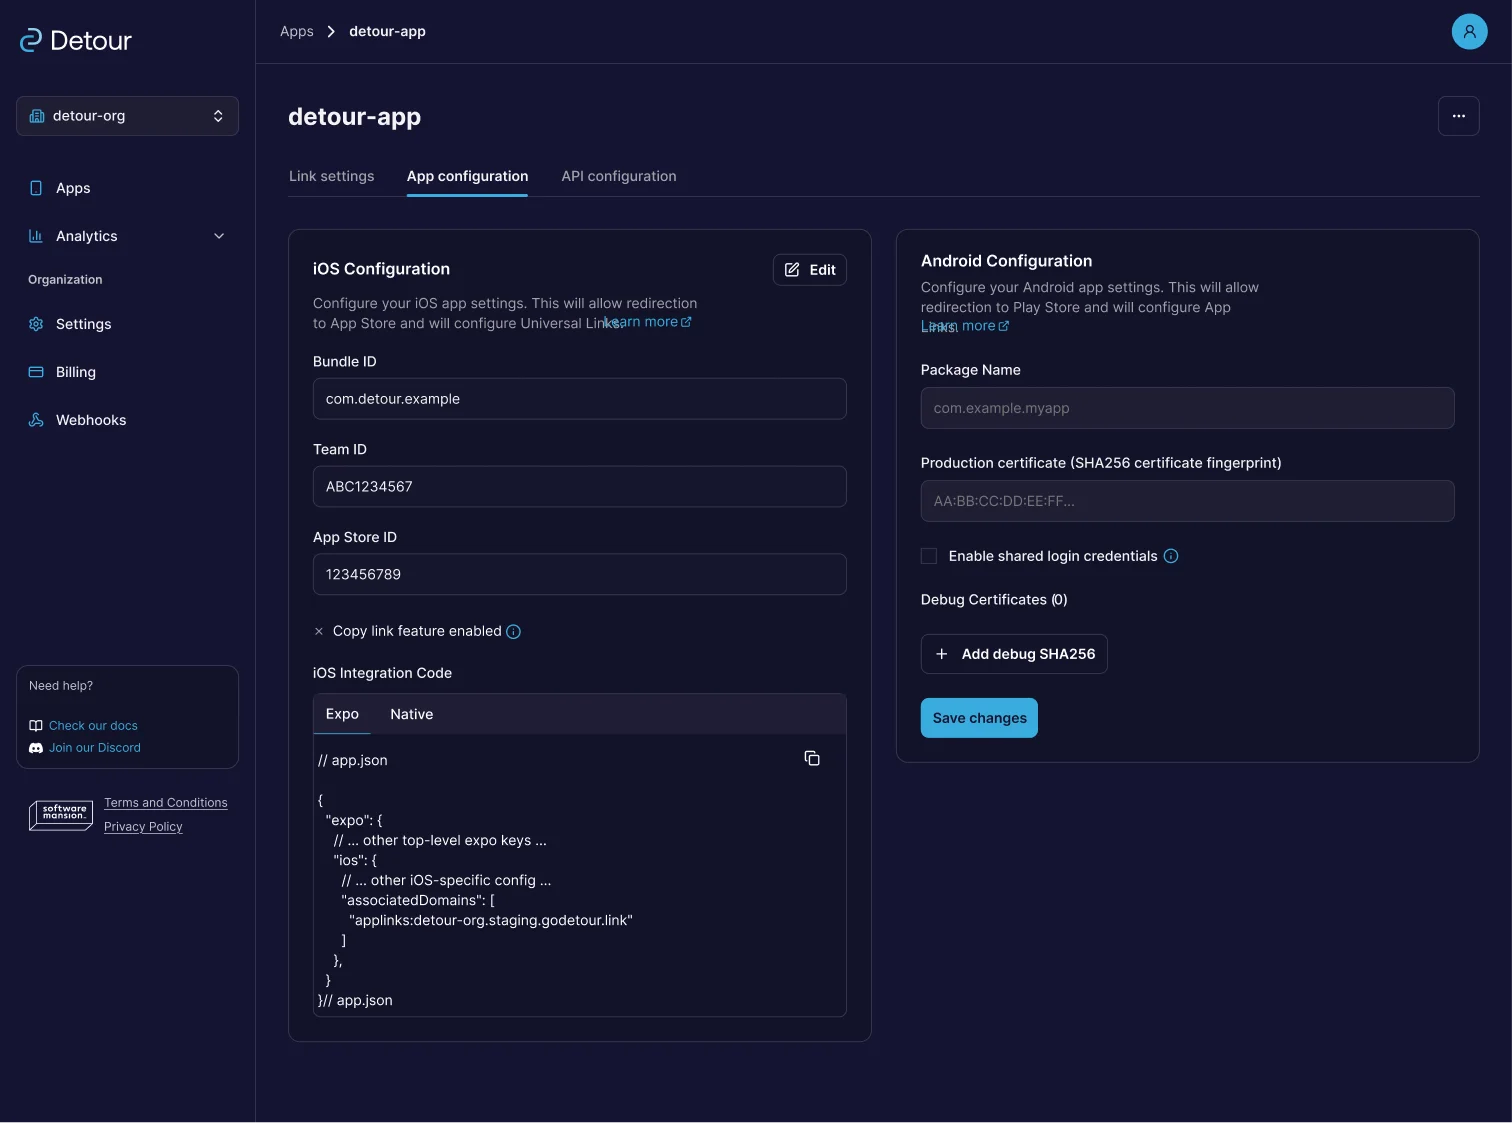Click the Billing card icon

[x=36, y=372]
